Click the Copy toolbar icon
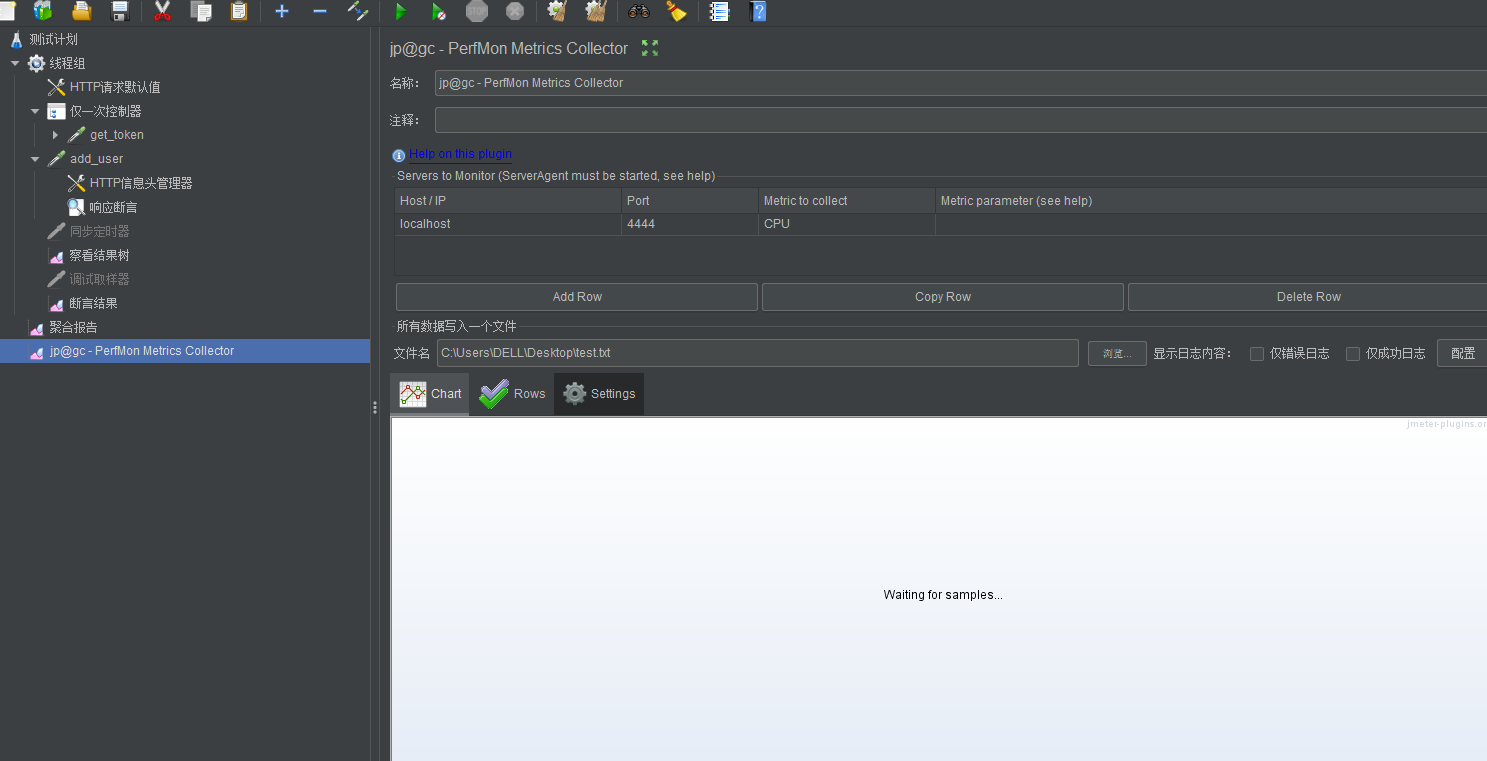This screenshot has width=1487, height=761. click(x=201, y=11)
